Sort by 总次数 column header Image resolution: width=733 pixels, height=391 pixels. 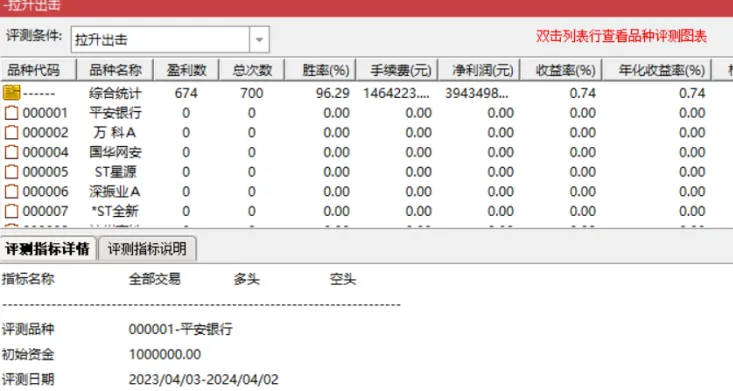pos(252,70)
